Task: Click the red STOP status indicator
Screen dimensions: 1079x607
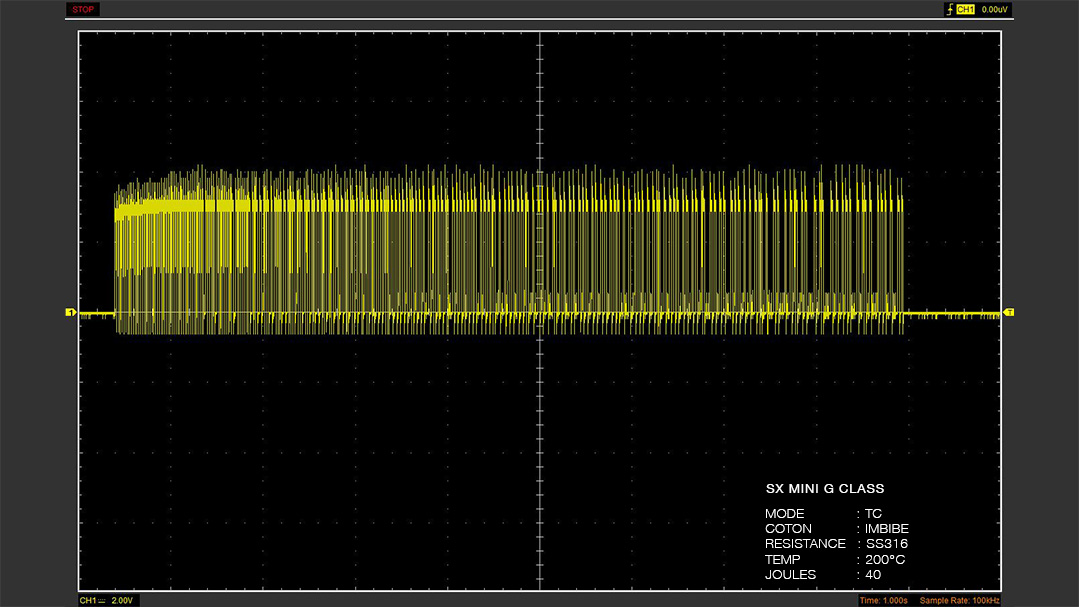Action: [x=83, y=9]
